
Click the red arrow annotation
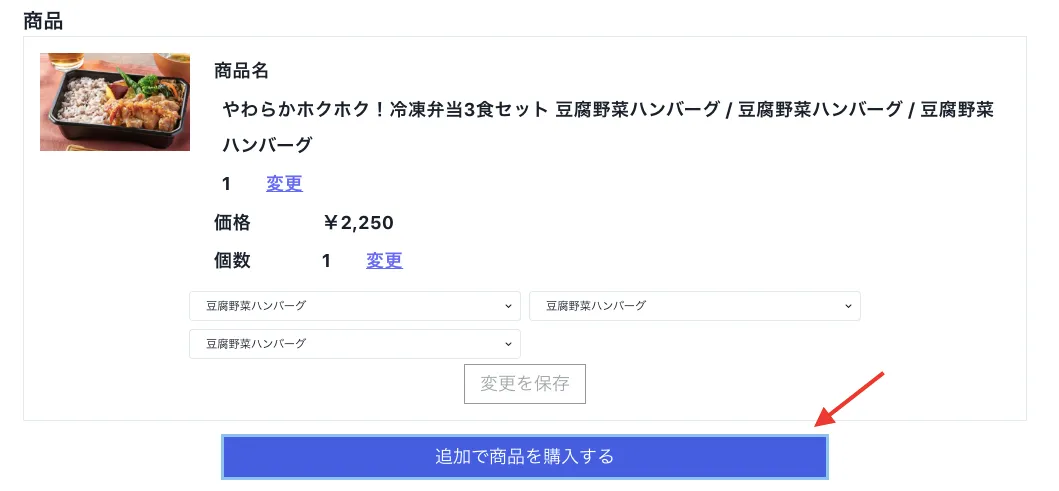tap(850, 399)
